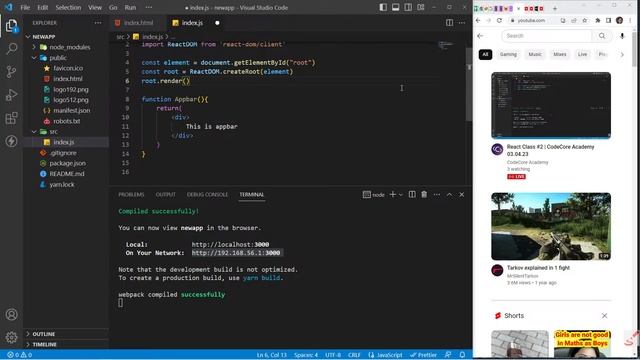The image size is (640, 360).
Task: Maximize the terminal panel size
Action: pyautogui.click(x=449, y=195)
